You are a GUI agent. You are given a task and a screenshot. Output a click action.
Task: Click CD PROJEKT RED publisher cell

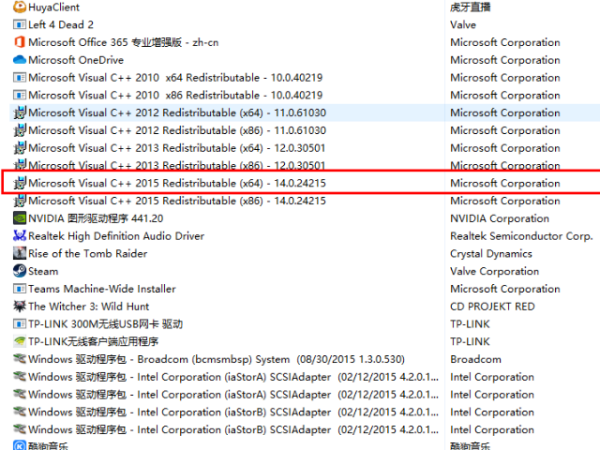tap(492, 307)
